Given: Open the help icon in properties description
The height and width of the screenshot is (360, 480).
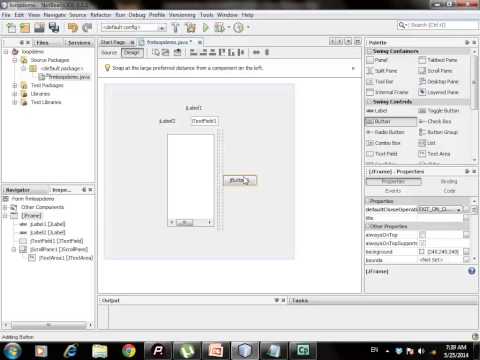Looking at the screenshot, I should click(x=472, y=271).
